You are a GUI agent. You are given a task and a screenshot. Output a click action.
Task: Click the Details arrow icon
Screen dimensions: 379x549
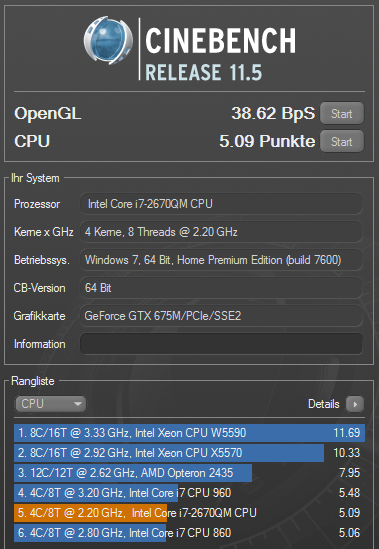pos(355,404)
